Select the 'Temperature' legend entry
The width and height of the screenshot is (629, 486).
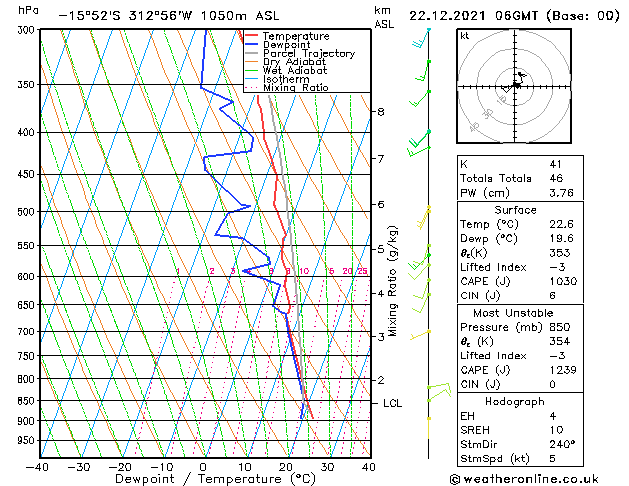click(x=296, y=36)
